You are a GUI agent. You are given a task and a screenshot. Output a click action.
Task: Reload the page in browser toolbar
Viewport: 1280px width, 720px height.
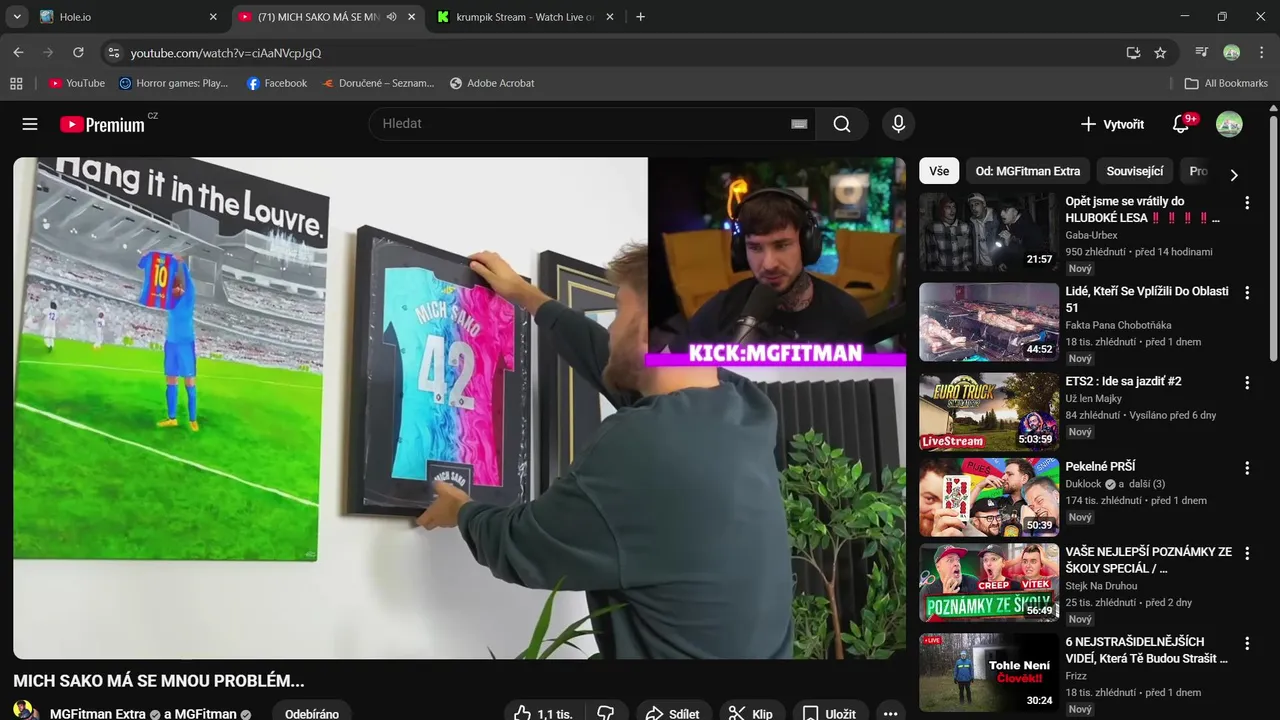(x=78, y=52)
